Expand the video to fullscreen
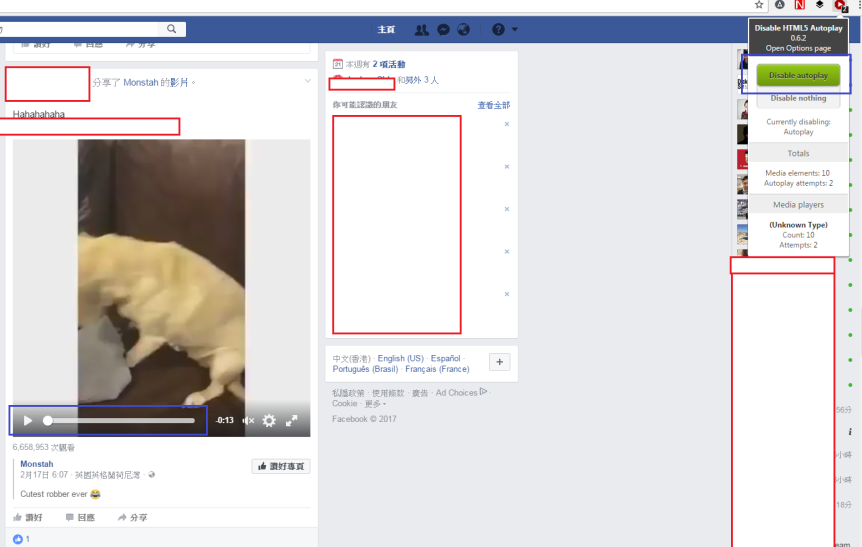This screenshot has width=862, height=547. tap(292, 421)
